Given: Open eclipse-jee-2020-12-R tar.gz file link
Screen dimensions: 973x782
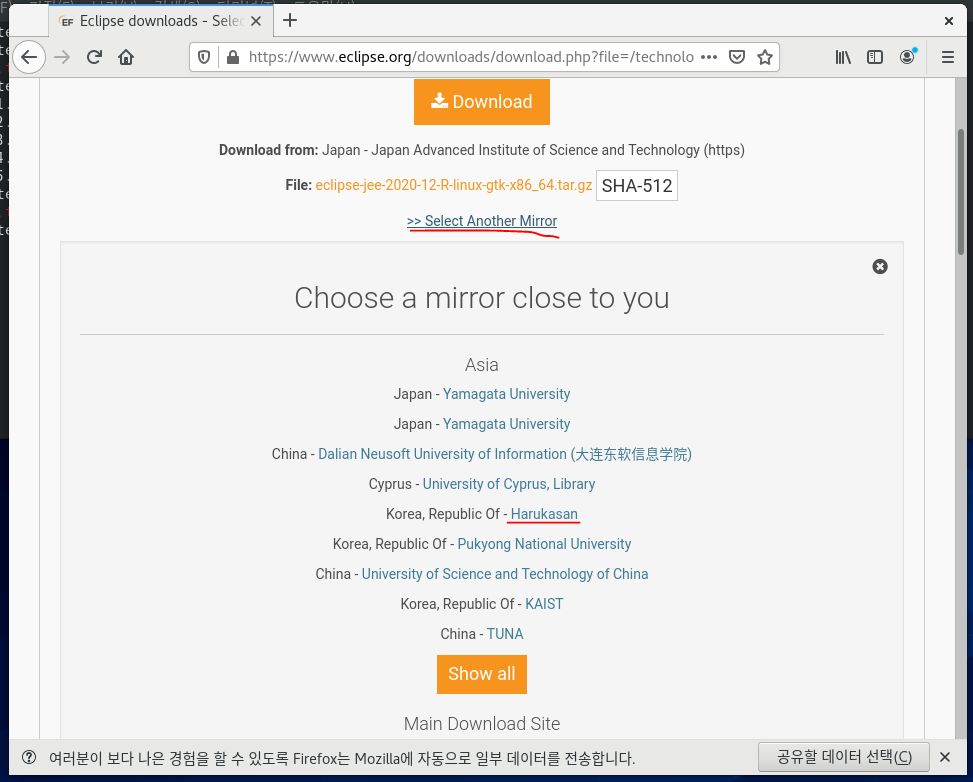Looking at the screenshot, I should coord(454,185).
